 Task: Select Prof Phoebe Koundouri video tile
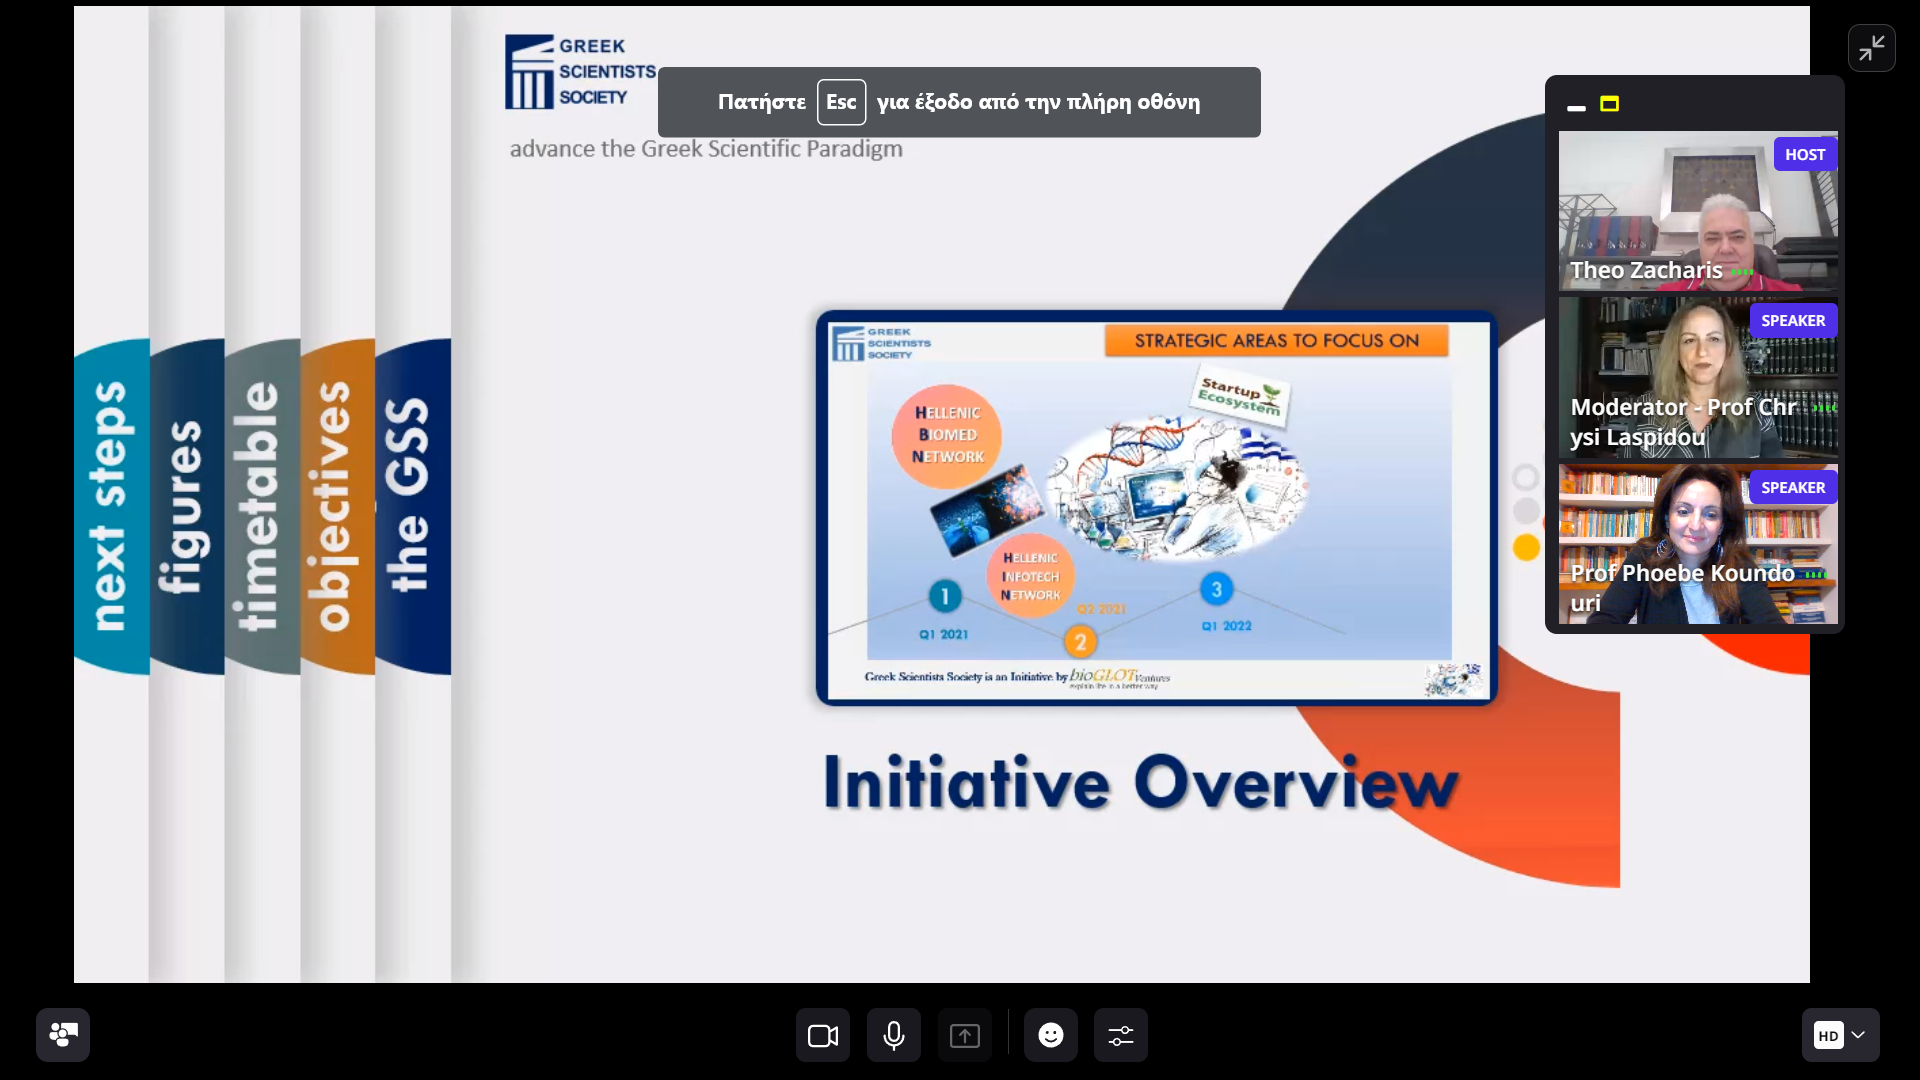(1697, 545)
